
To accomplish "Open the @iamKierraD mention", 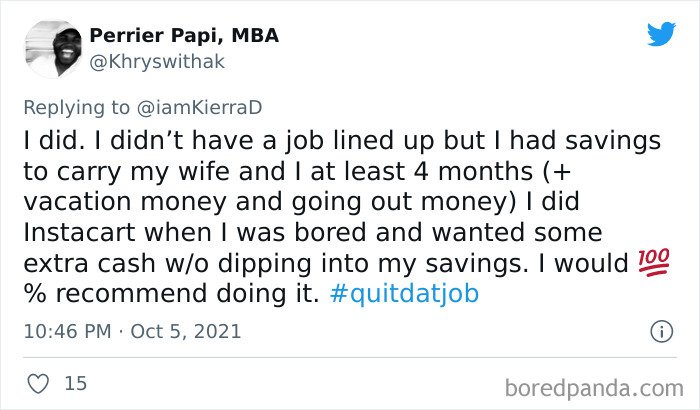I will tap(199, 108).
